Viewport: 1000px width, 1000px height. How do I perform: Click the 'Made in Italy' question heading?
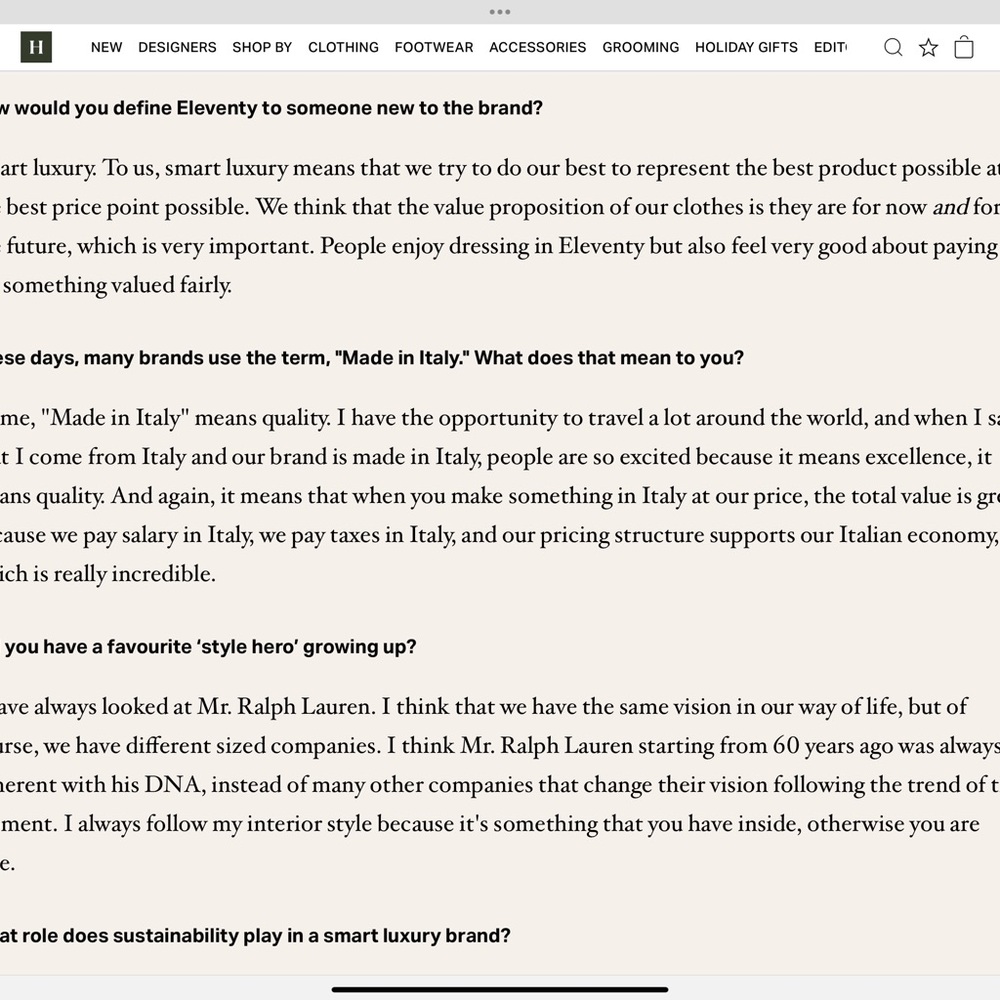(372, 358)
